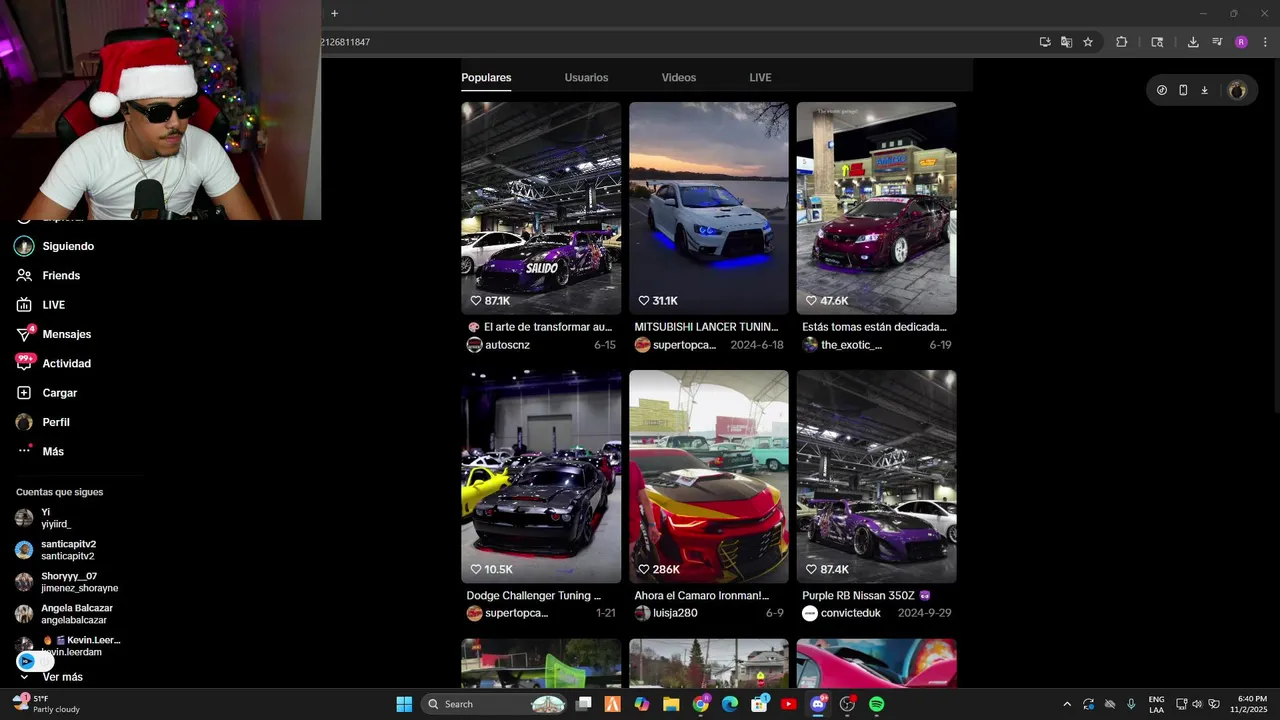1280x720 pixels.
Task: Open Chrome three-dot menu
Action: point(1263,42)
